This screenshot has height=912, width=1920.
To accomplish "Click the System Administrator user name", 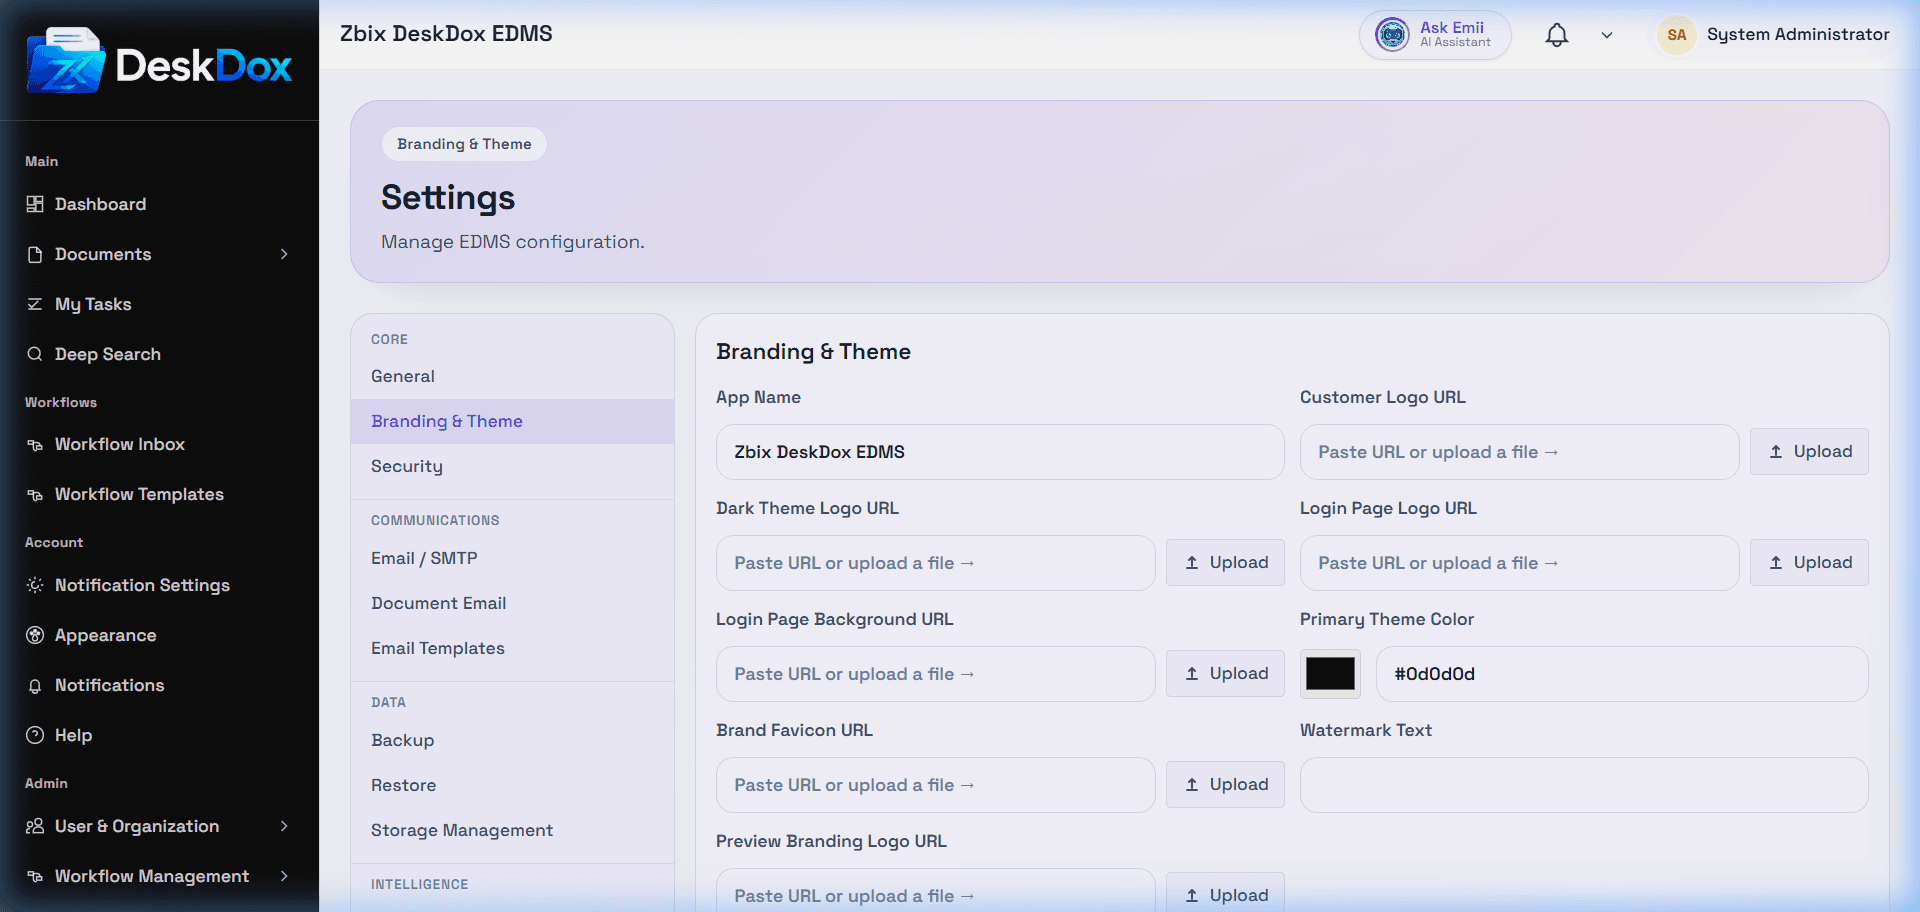I will click(x=1798, y=35).
